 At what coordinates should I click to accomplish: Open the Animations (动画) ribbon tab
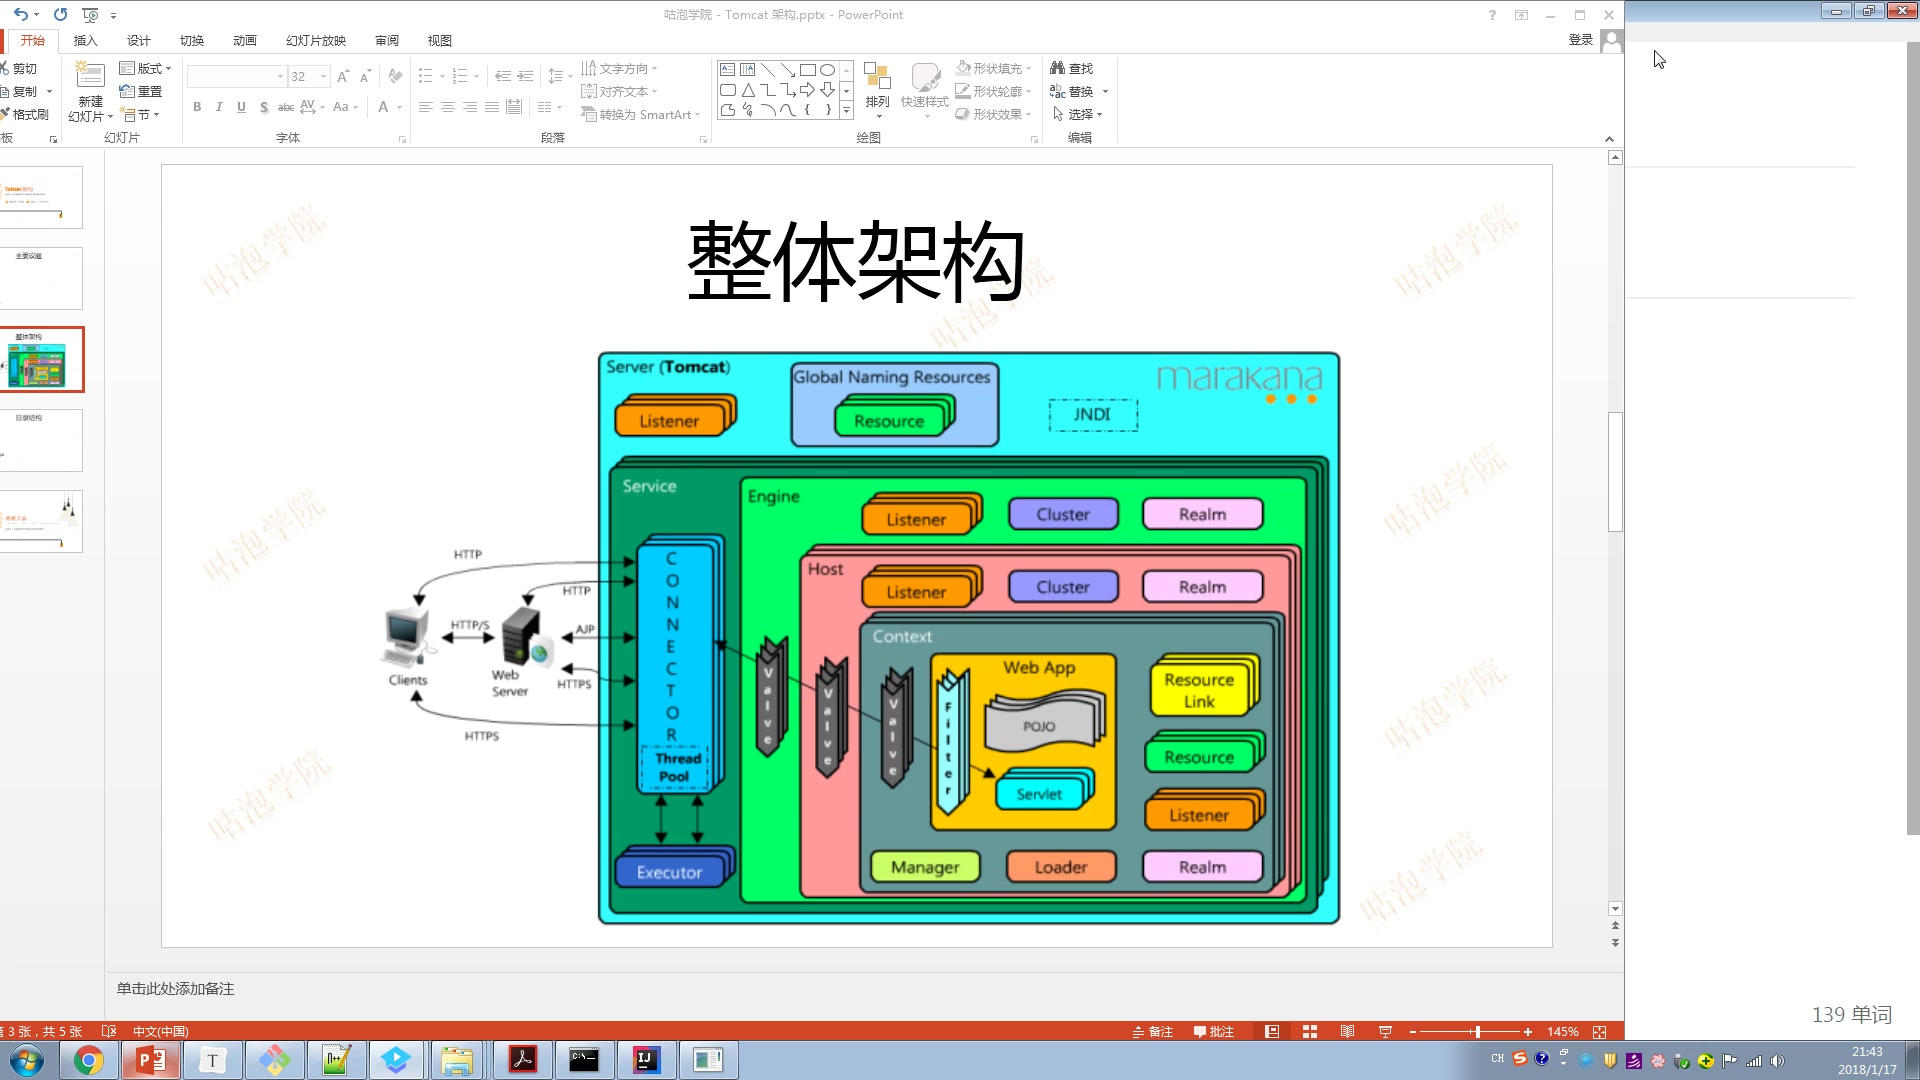point(245,40)
